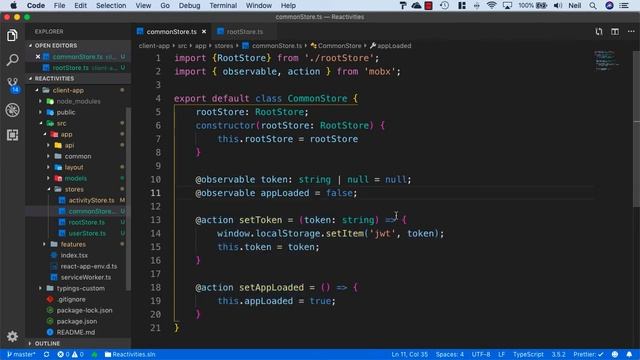Open errors and warnings count
The width and height of the screenshot is (640, 360).
click(71, 354)
